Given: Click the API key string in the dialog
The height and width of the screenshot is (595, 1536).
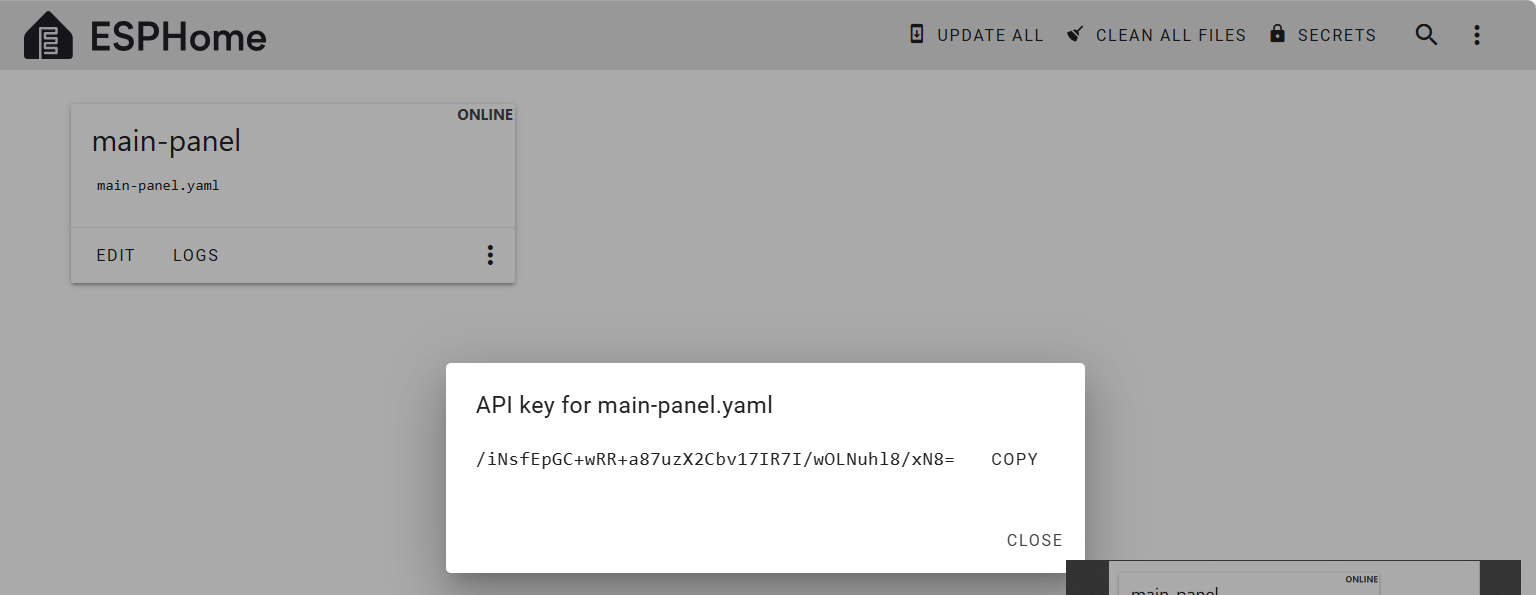Looking at the screenshot, I should pyautogui.click(x=716, y=460).
